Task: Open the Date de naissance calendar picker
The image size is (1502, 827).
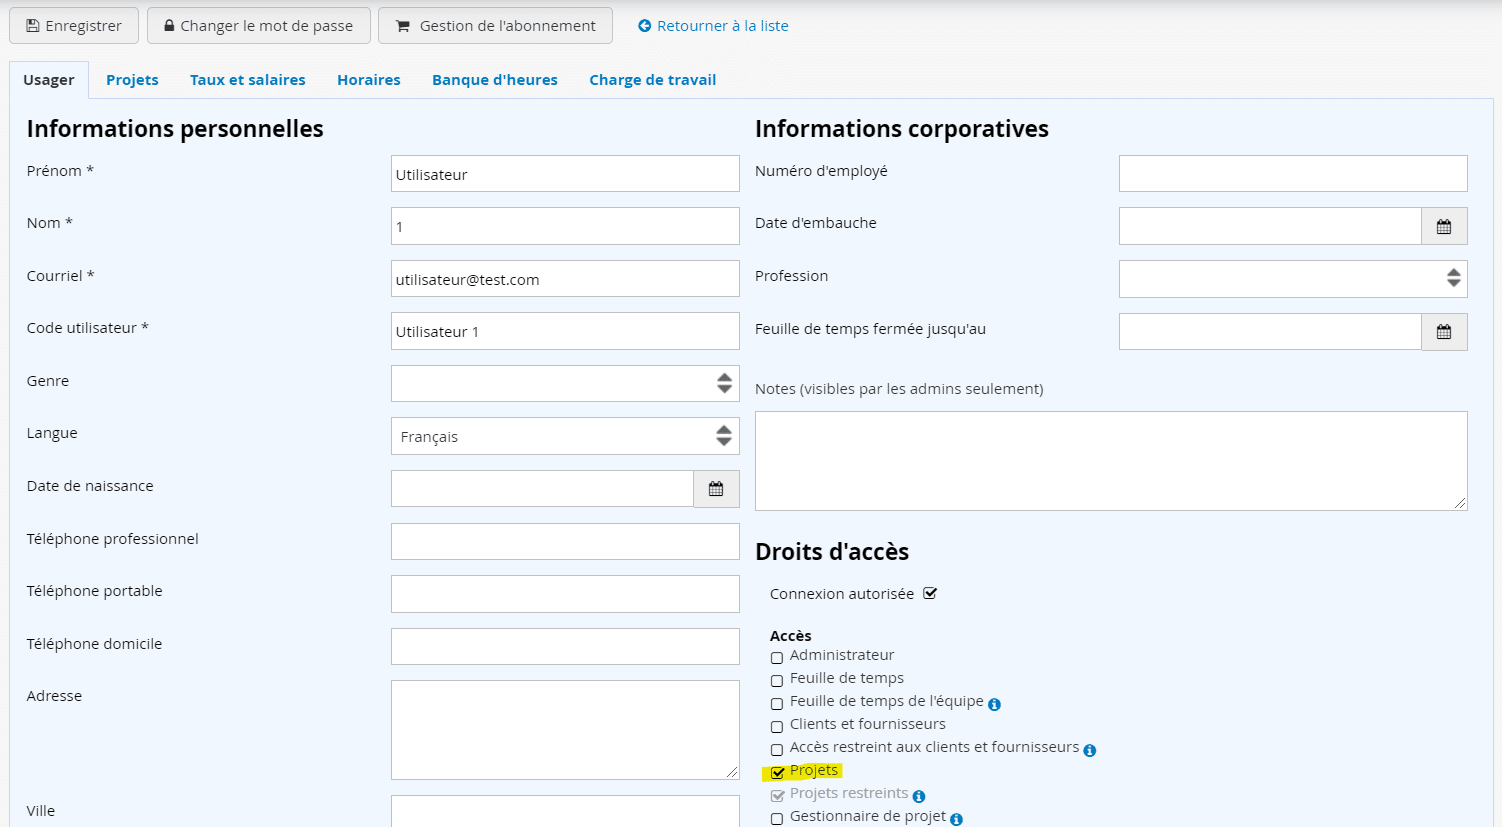Action: coord(716,489)
